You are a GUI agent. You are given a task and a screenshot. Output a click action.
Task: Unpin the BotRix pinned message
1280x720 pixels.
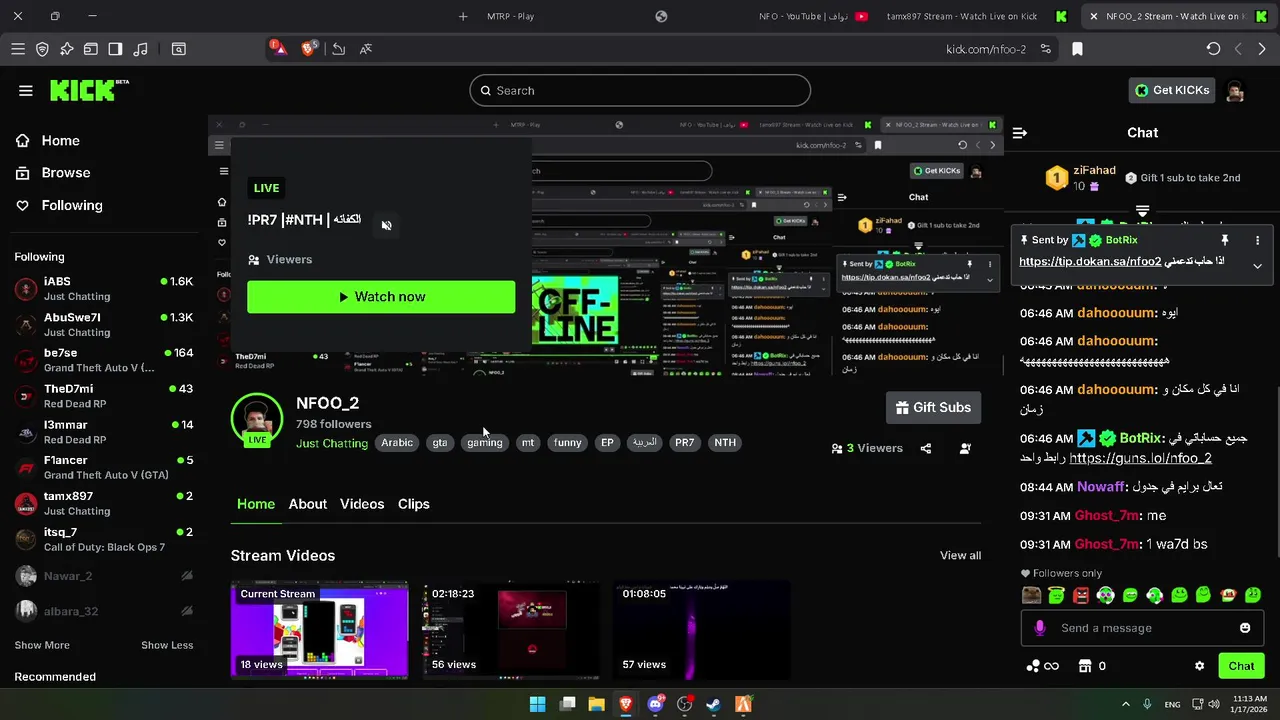tap(1224, 241)
